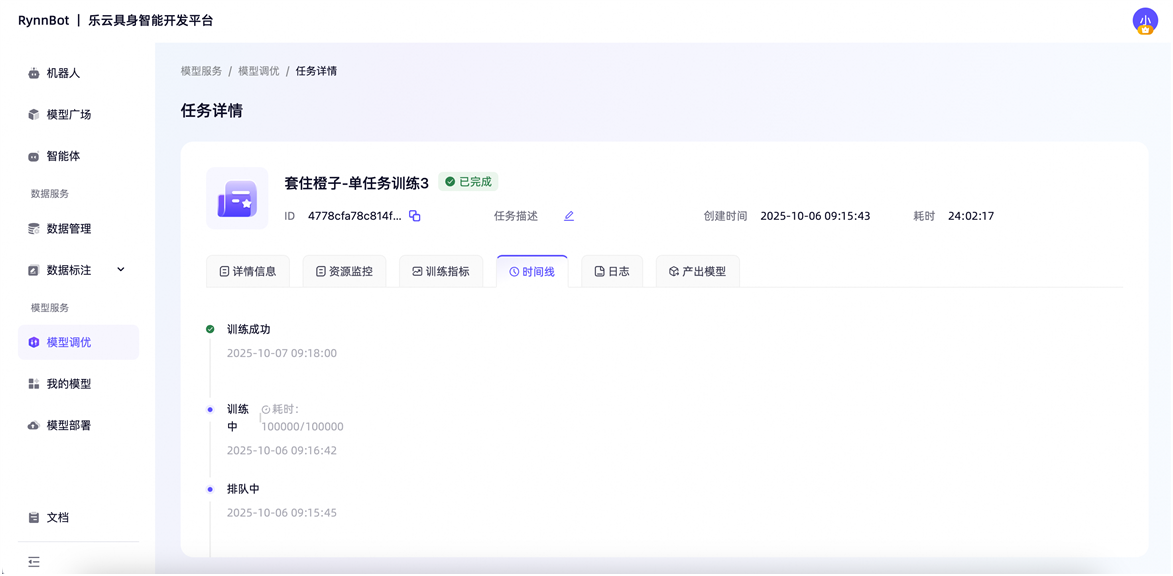This screenshot has width=1173, height=576.
Task: Click the timestamp 2025-10-06 09:16:42
Action: [x=282, y=451]
